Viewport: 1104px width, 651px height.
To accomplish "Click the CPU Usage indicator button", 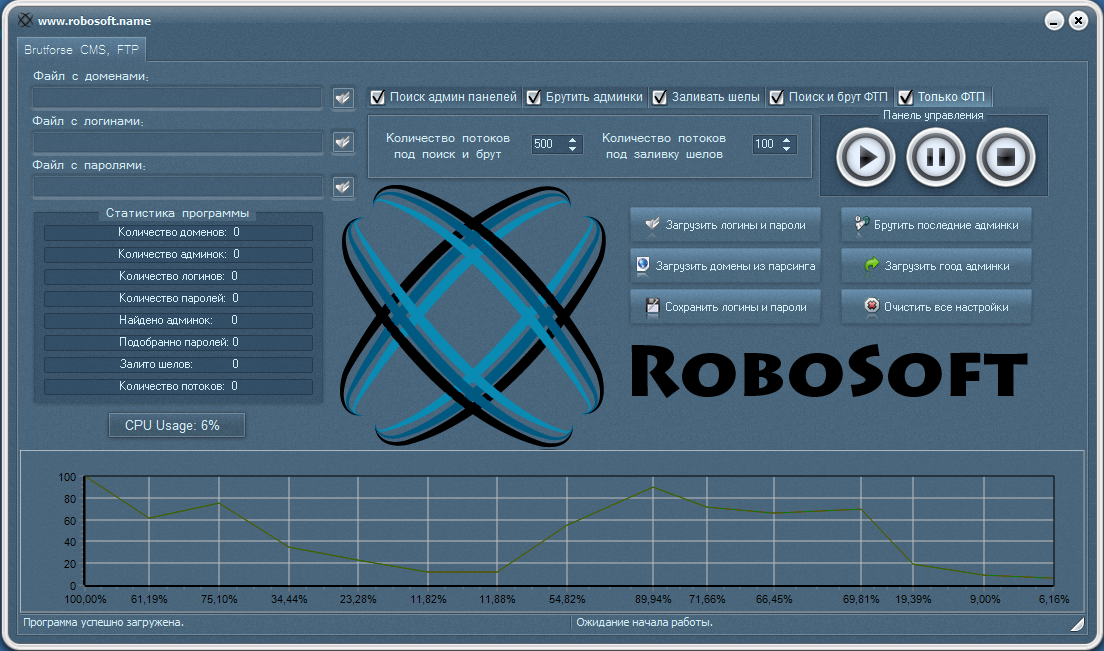I will (x=176, y=425).
